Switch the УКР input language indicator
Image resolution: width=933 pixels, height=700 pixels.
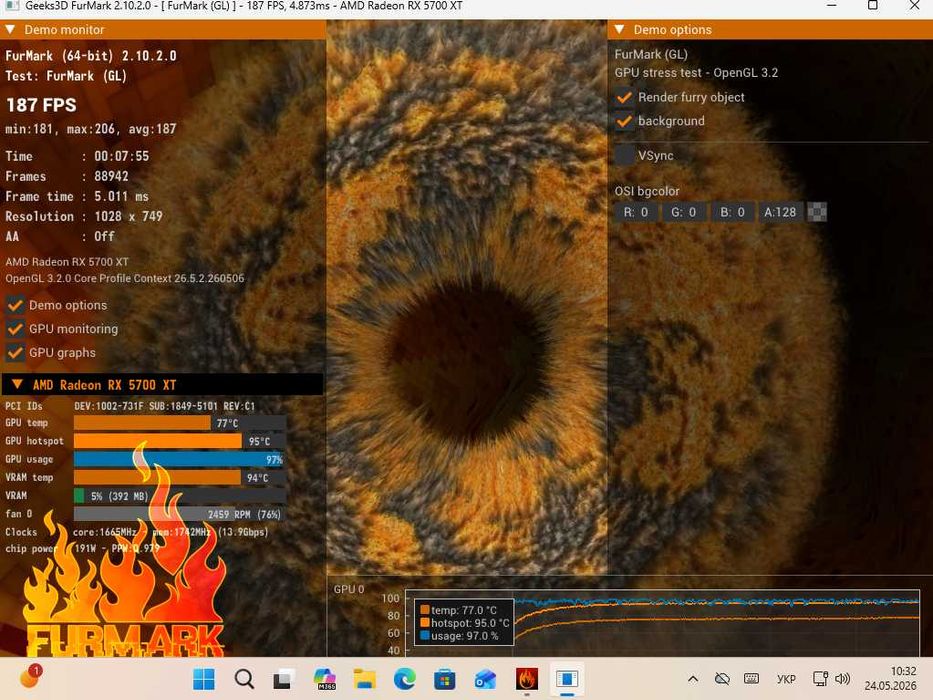(787, 679)
